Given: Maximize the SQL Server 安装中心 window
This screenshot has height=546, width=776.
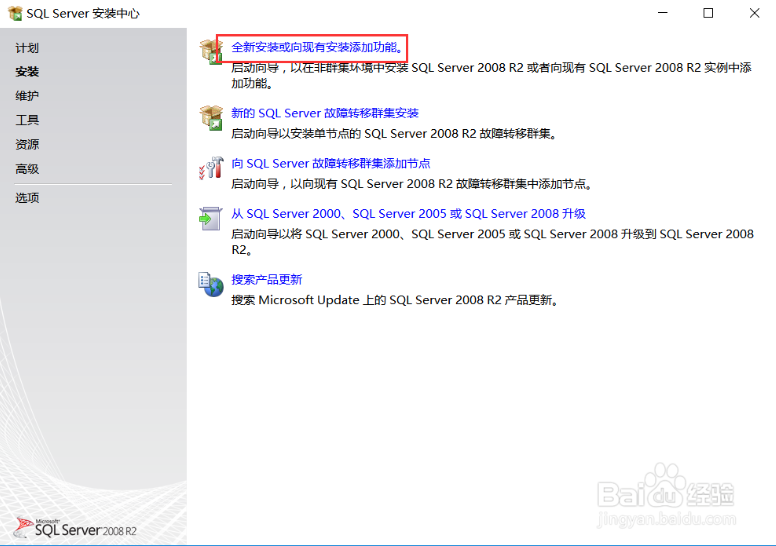Looking at the screenshot, I should (708, 13).
